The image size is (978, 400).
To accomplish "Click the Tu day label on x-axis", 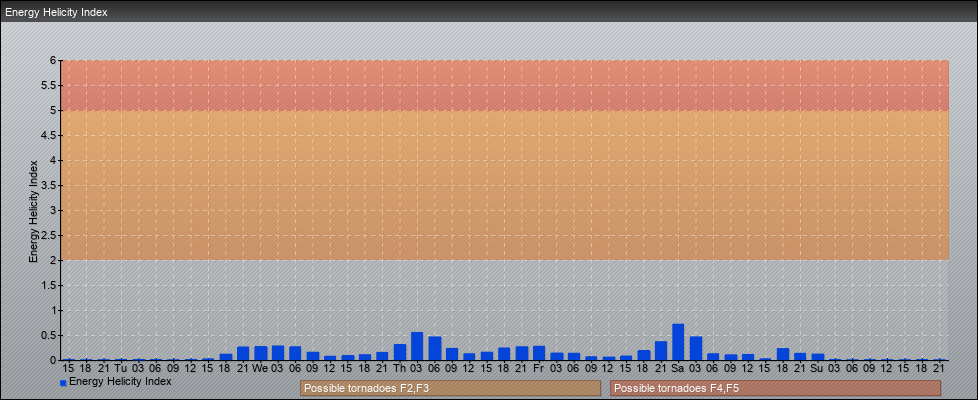I will 121,369.
